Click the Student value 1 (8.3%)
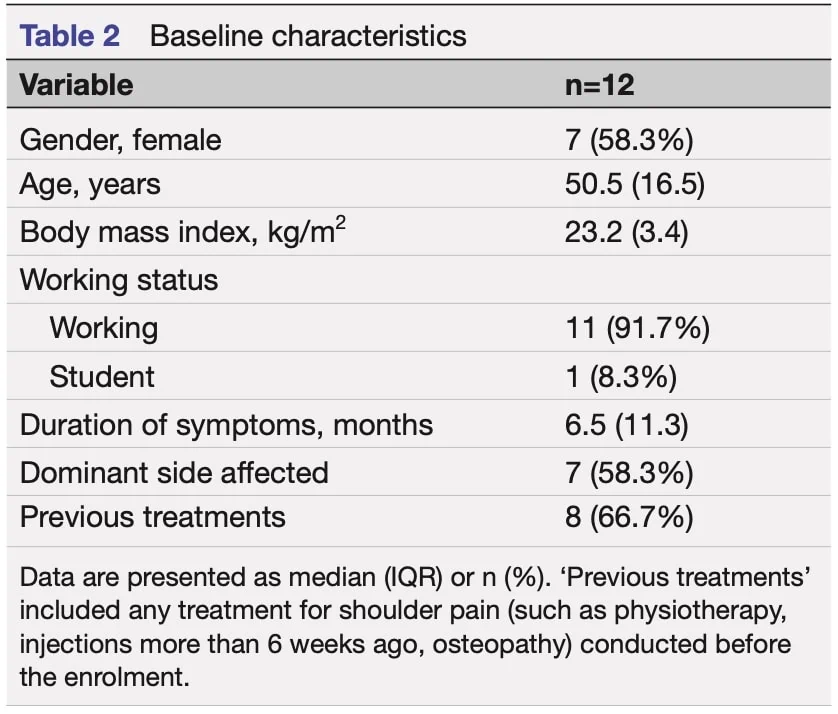This screenshot has width=838, height=714. (x=621, y=376)
